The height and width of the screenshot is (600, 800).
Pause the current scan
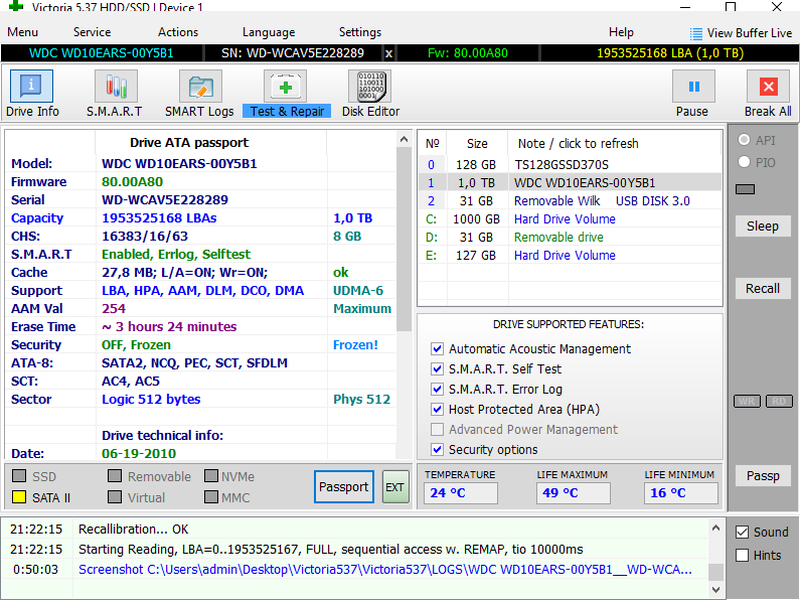(x=693, y=86)
